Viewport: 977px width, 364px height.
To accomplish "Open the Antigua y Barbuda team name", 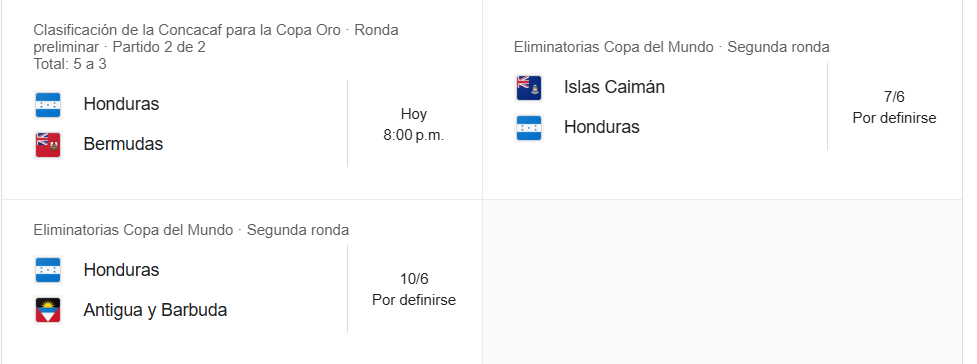I will coord(155,310).
